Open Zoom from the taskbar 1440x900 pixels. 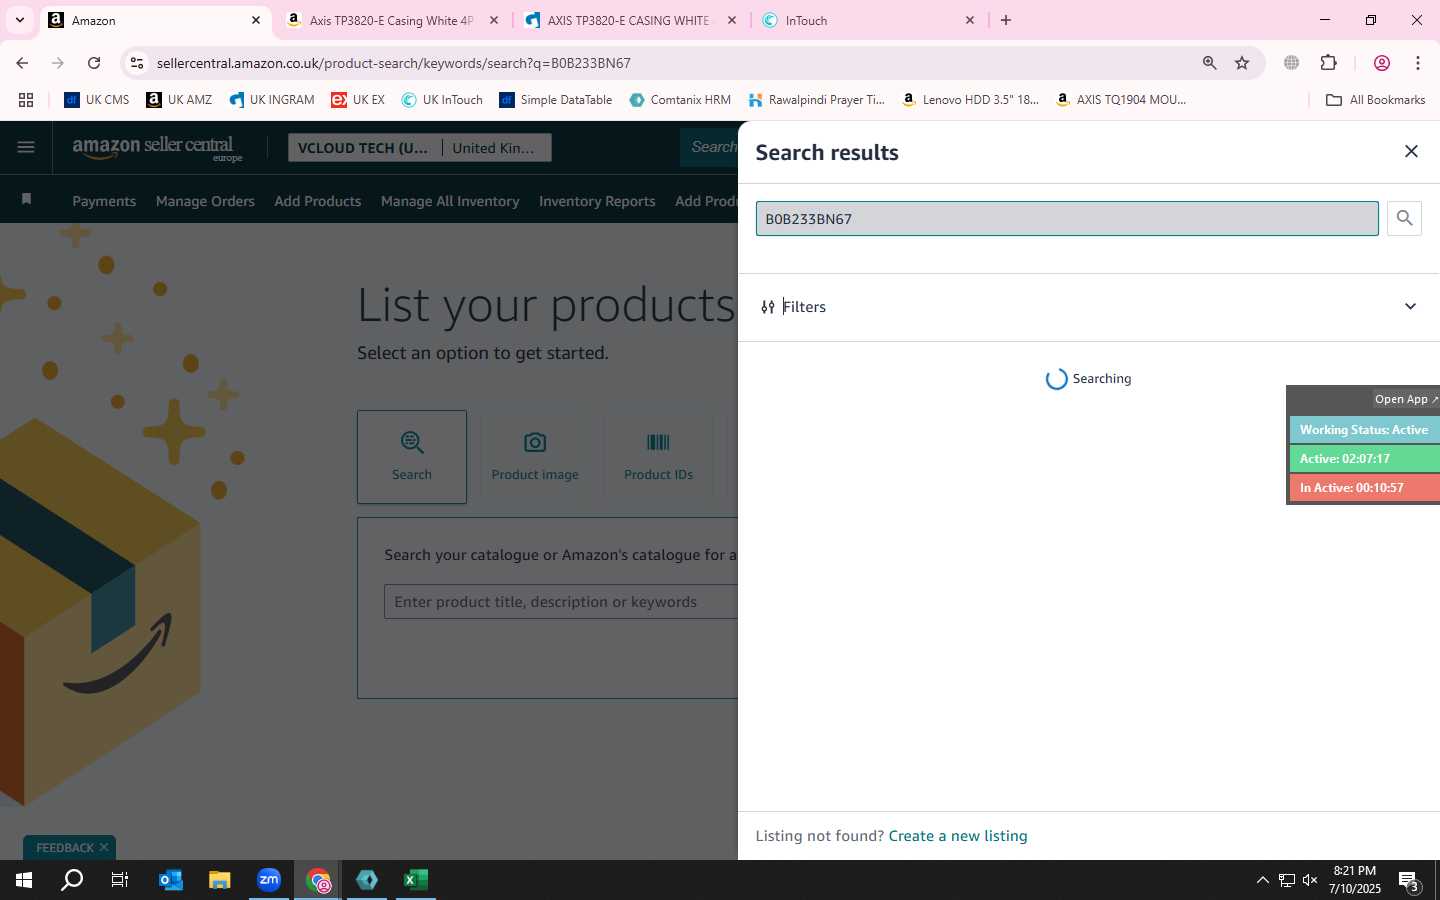[x=268, y=880]
